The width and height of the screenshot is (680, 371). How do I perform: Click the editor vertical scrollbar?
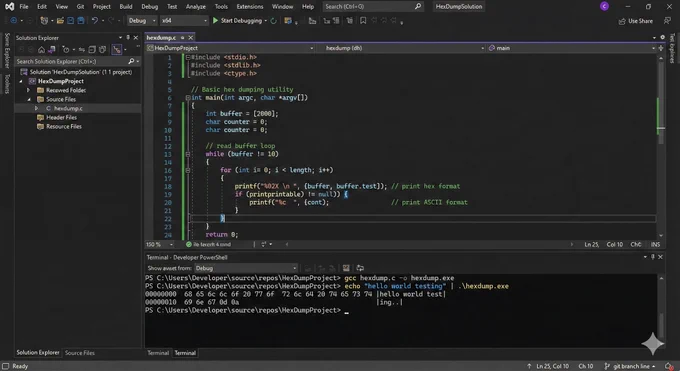coord(660,146)
